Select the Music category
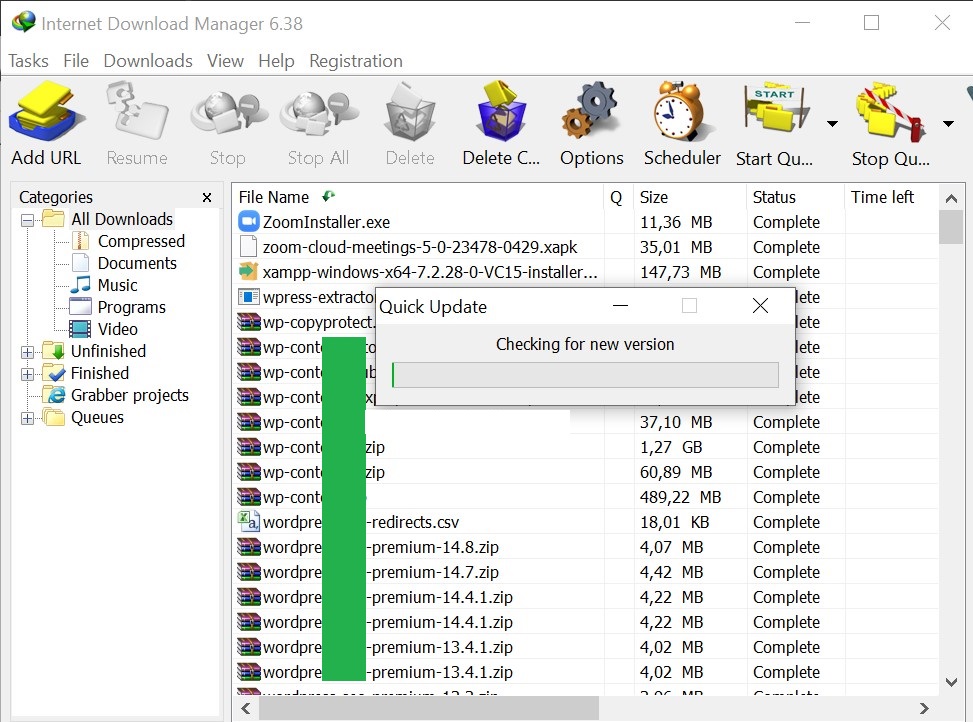The height and width of the screenshot is (722, 973). point(117,285)
